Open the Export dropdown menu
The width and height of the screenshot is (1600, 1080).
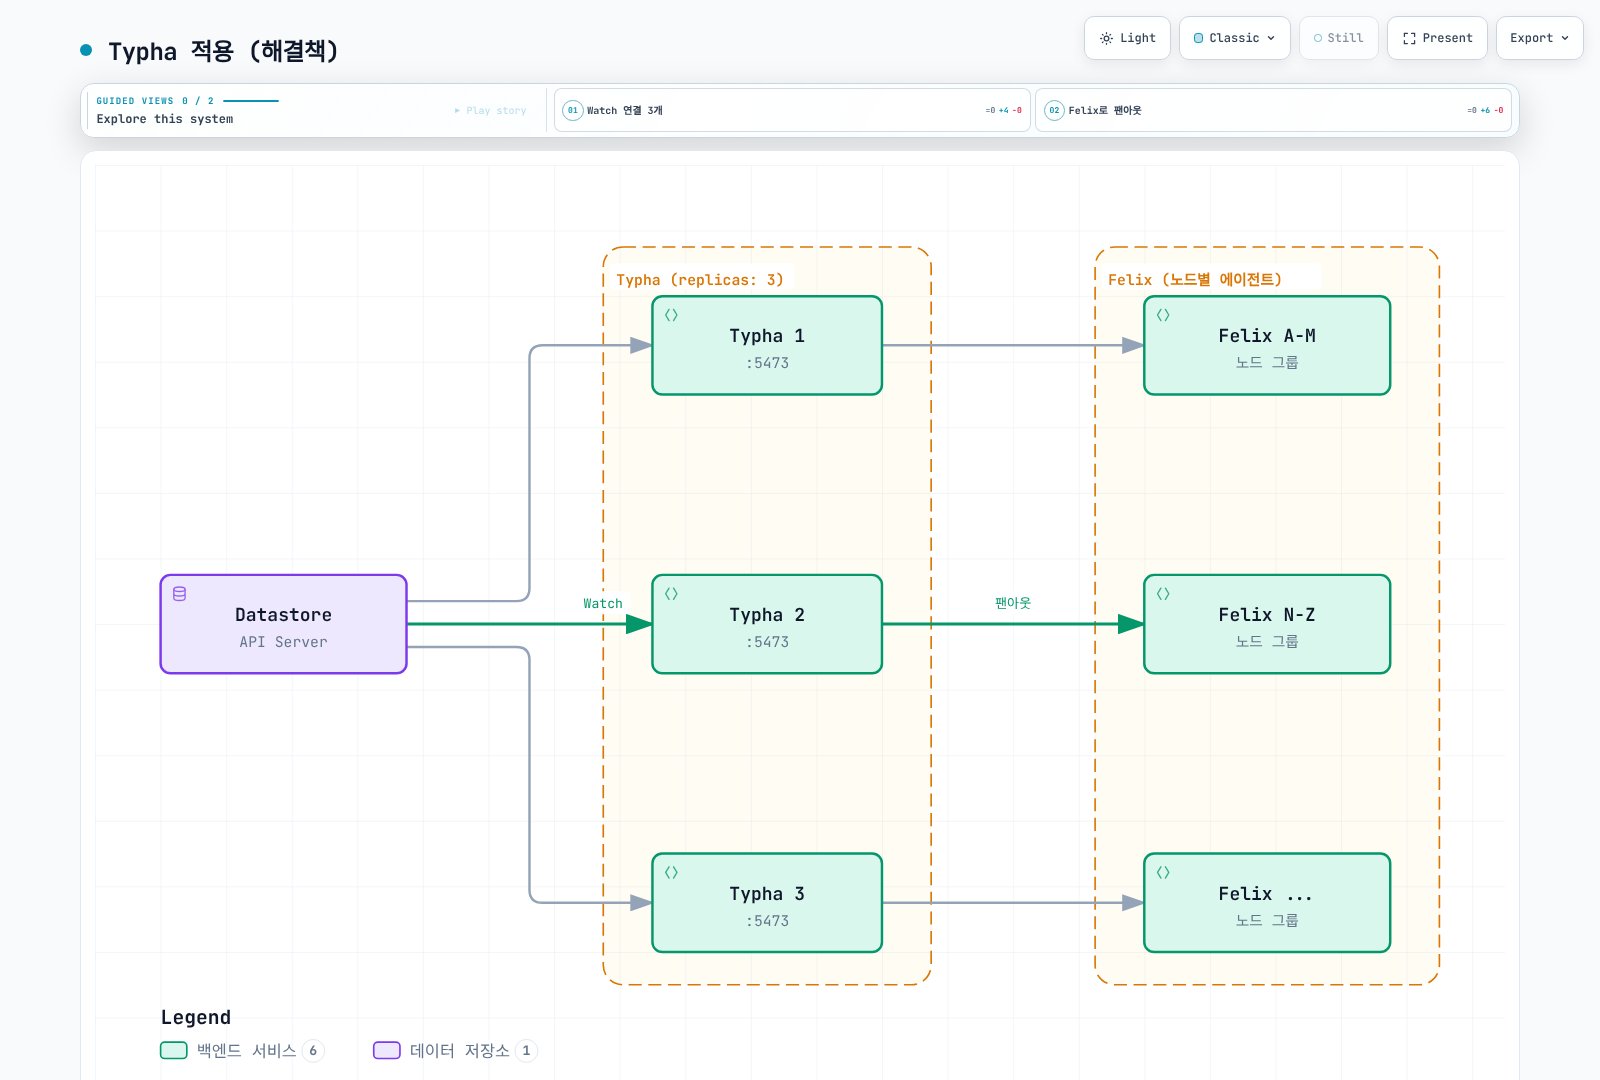click(1539, 38)
